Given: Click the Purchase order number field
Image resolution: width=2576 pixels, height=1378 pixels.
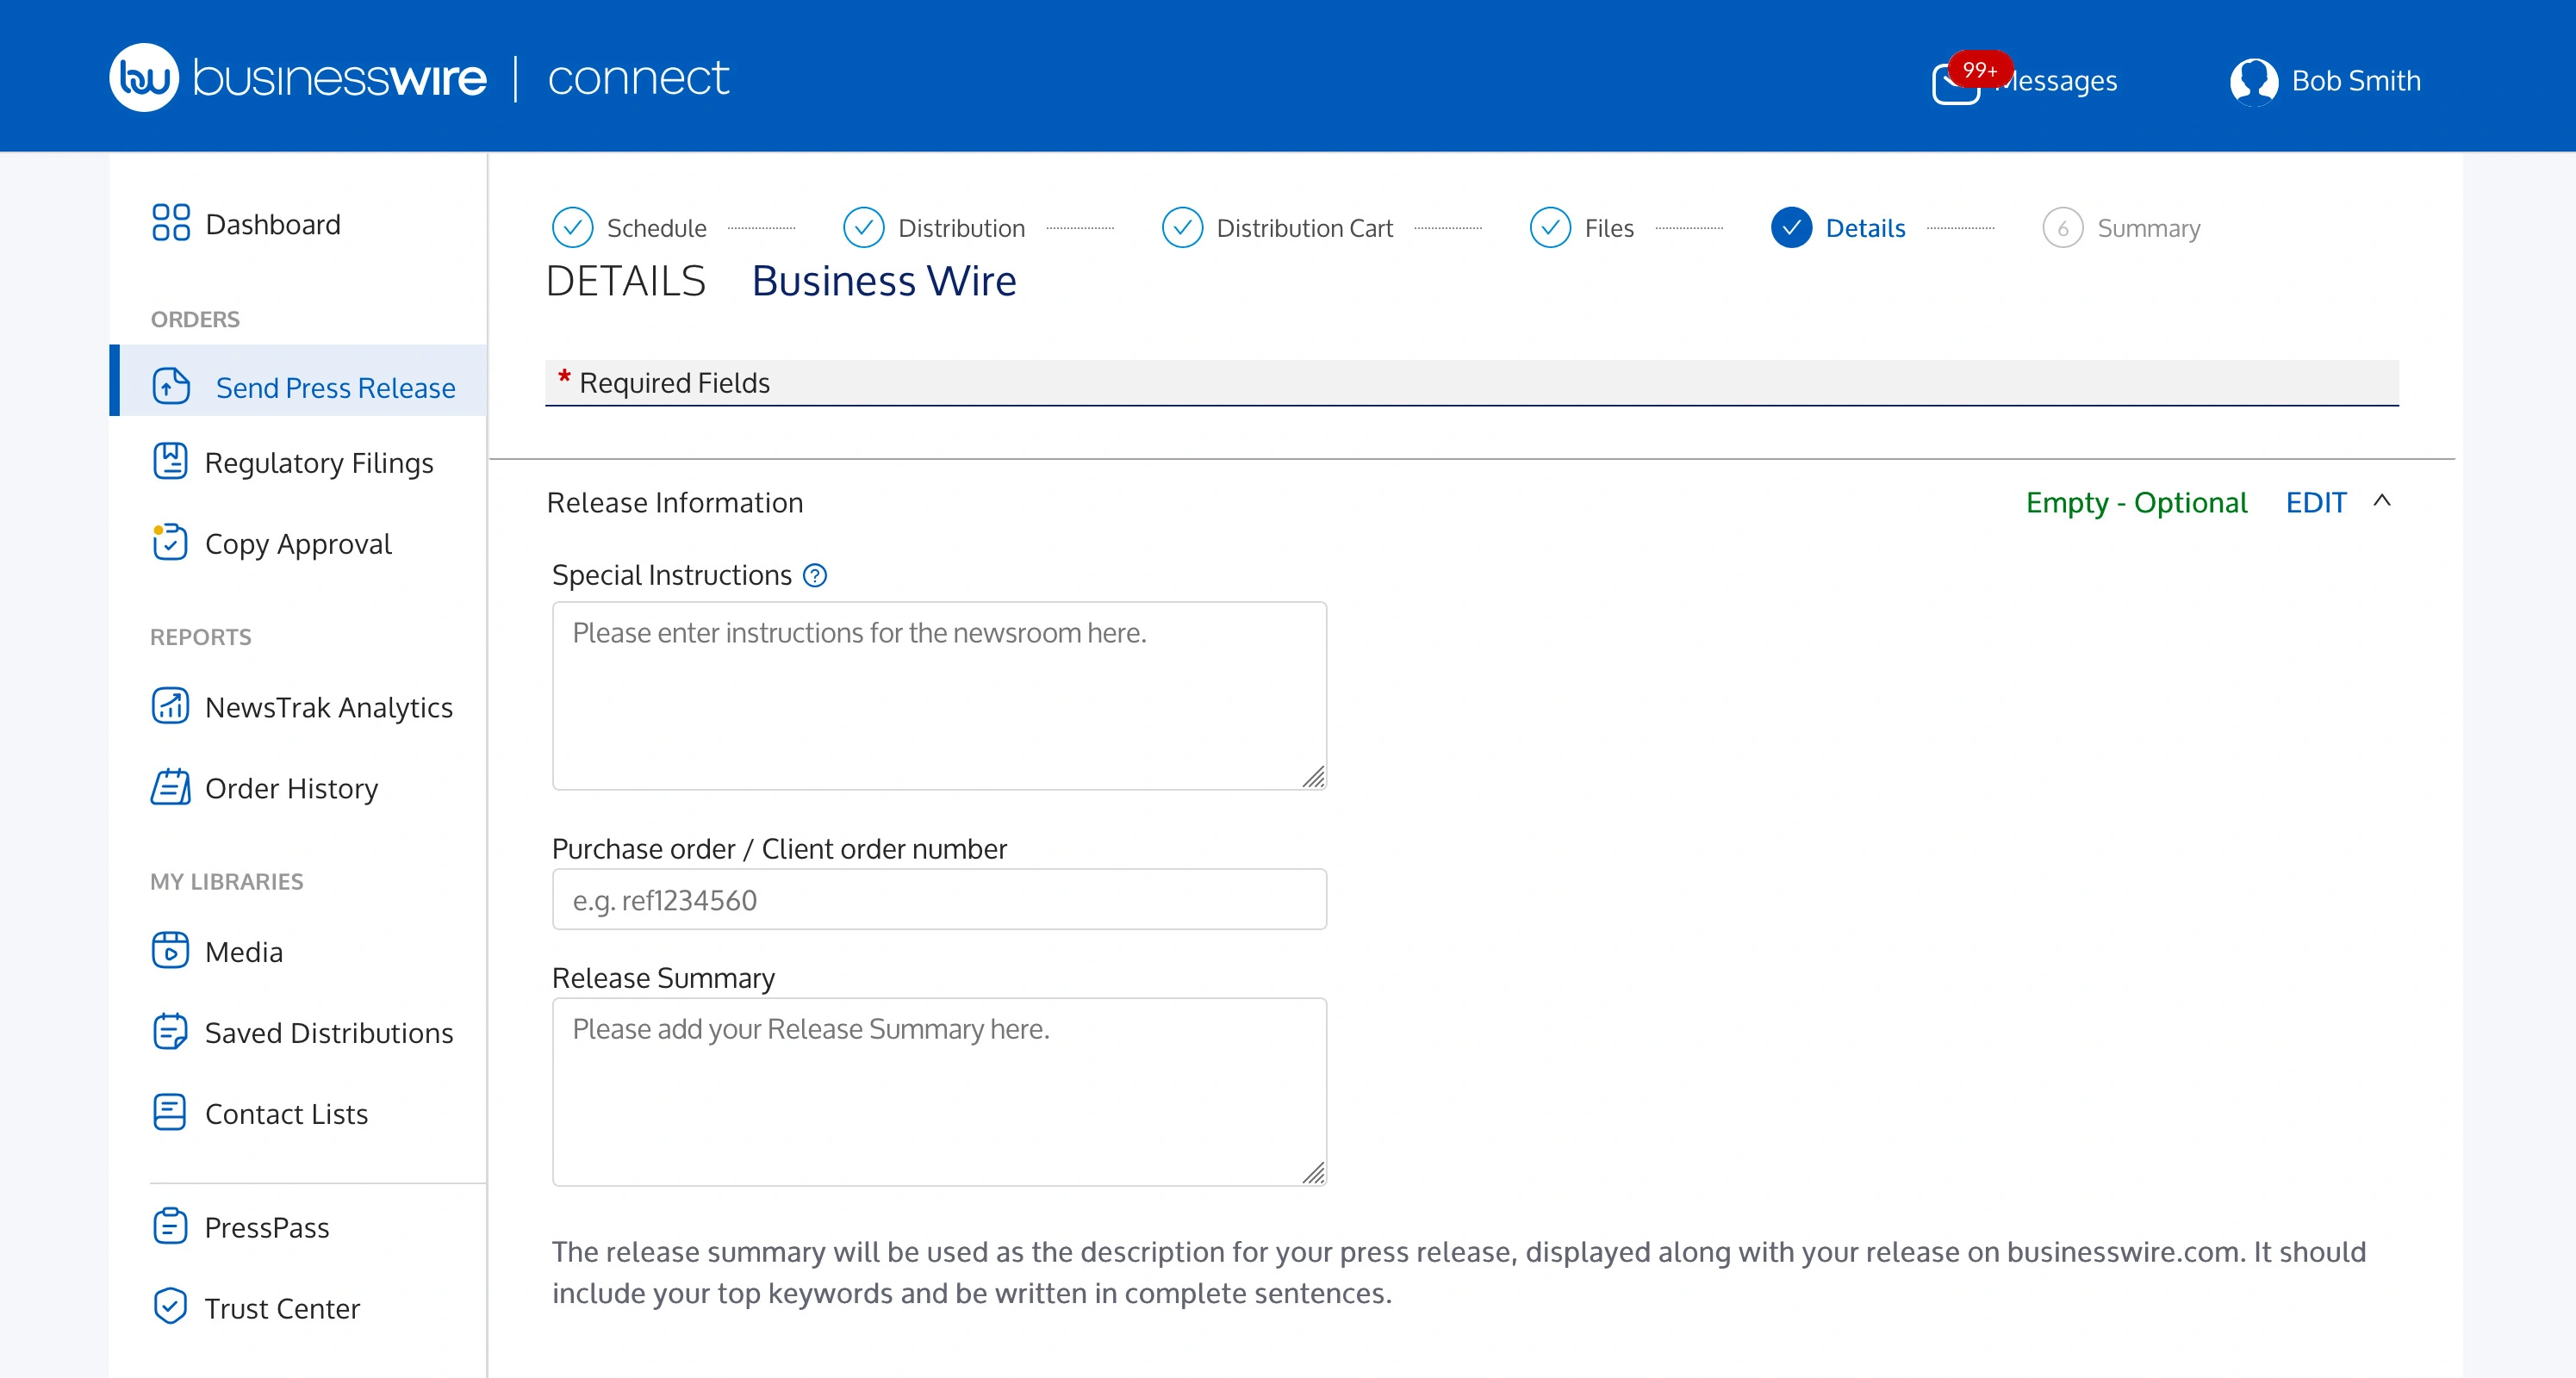Looking at the screenshot, I should click(939, 899).
